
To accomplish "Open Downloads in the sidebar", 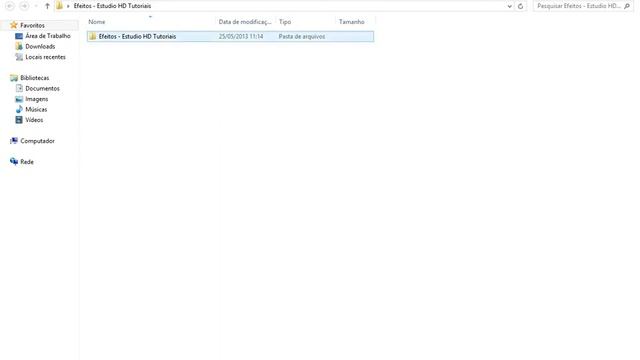I will coord(40,47).
